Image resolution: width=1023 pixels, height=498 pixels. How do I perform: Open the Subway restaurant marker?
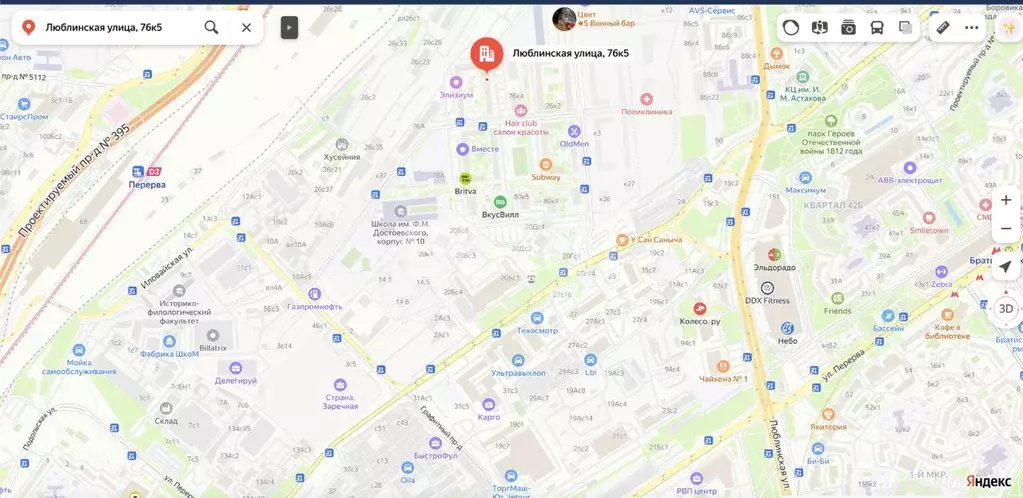point(545,165)
